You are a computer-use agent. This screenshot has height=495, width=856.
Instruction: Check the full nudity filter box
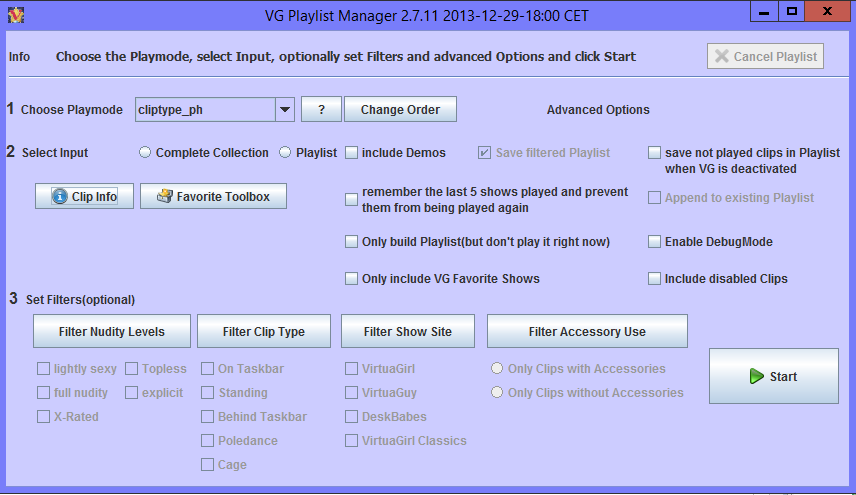43,393
